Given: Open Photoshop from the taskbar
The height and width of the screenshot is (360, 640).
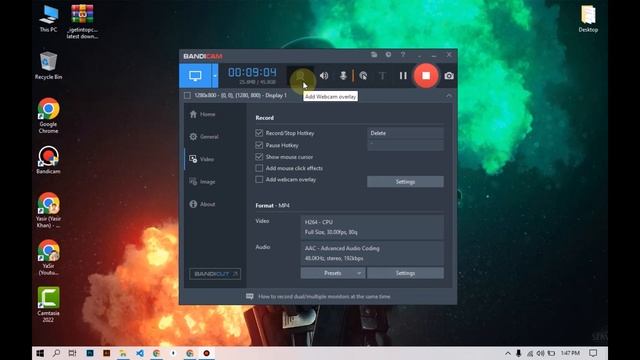Looking at the screenshot, I should point(90,353).
